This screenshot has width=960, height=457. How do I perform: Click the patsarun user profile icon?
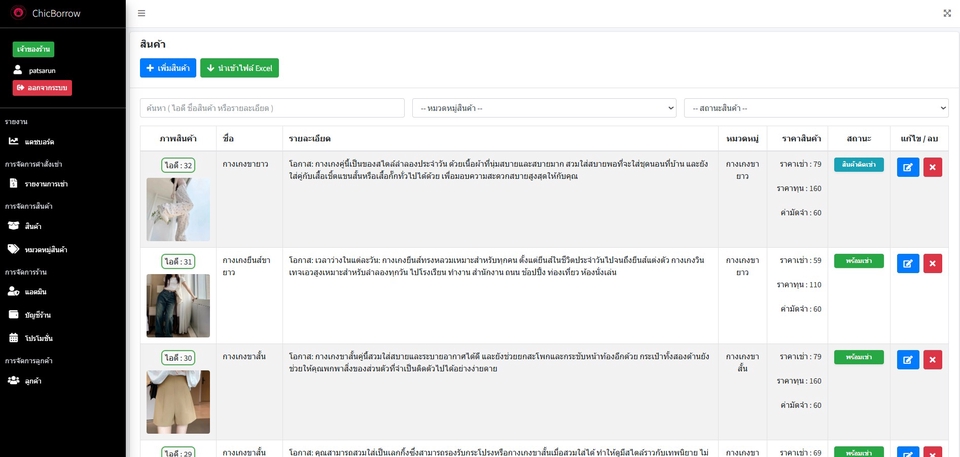[x=18, y=70]
